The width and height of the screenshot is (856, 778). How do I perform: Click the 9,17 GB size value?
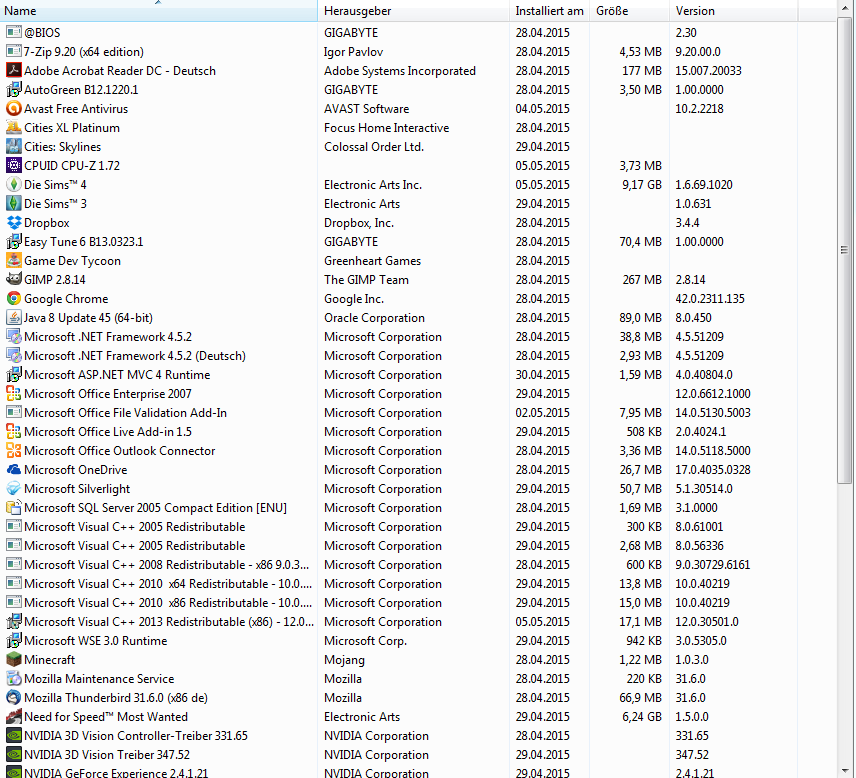[641, 185]
